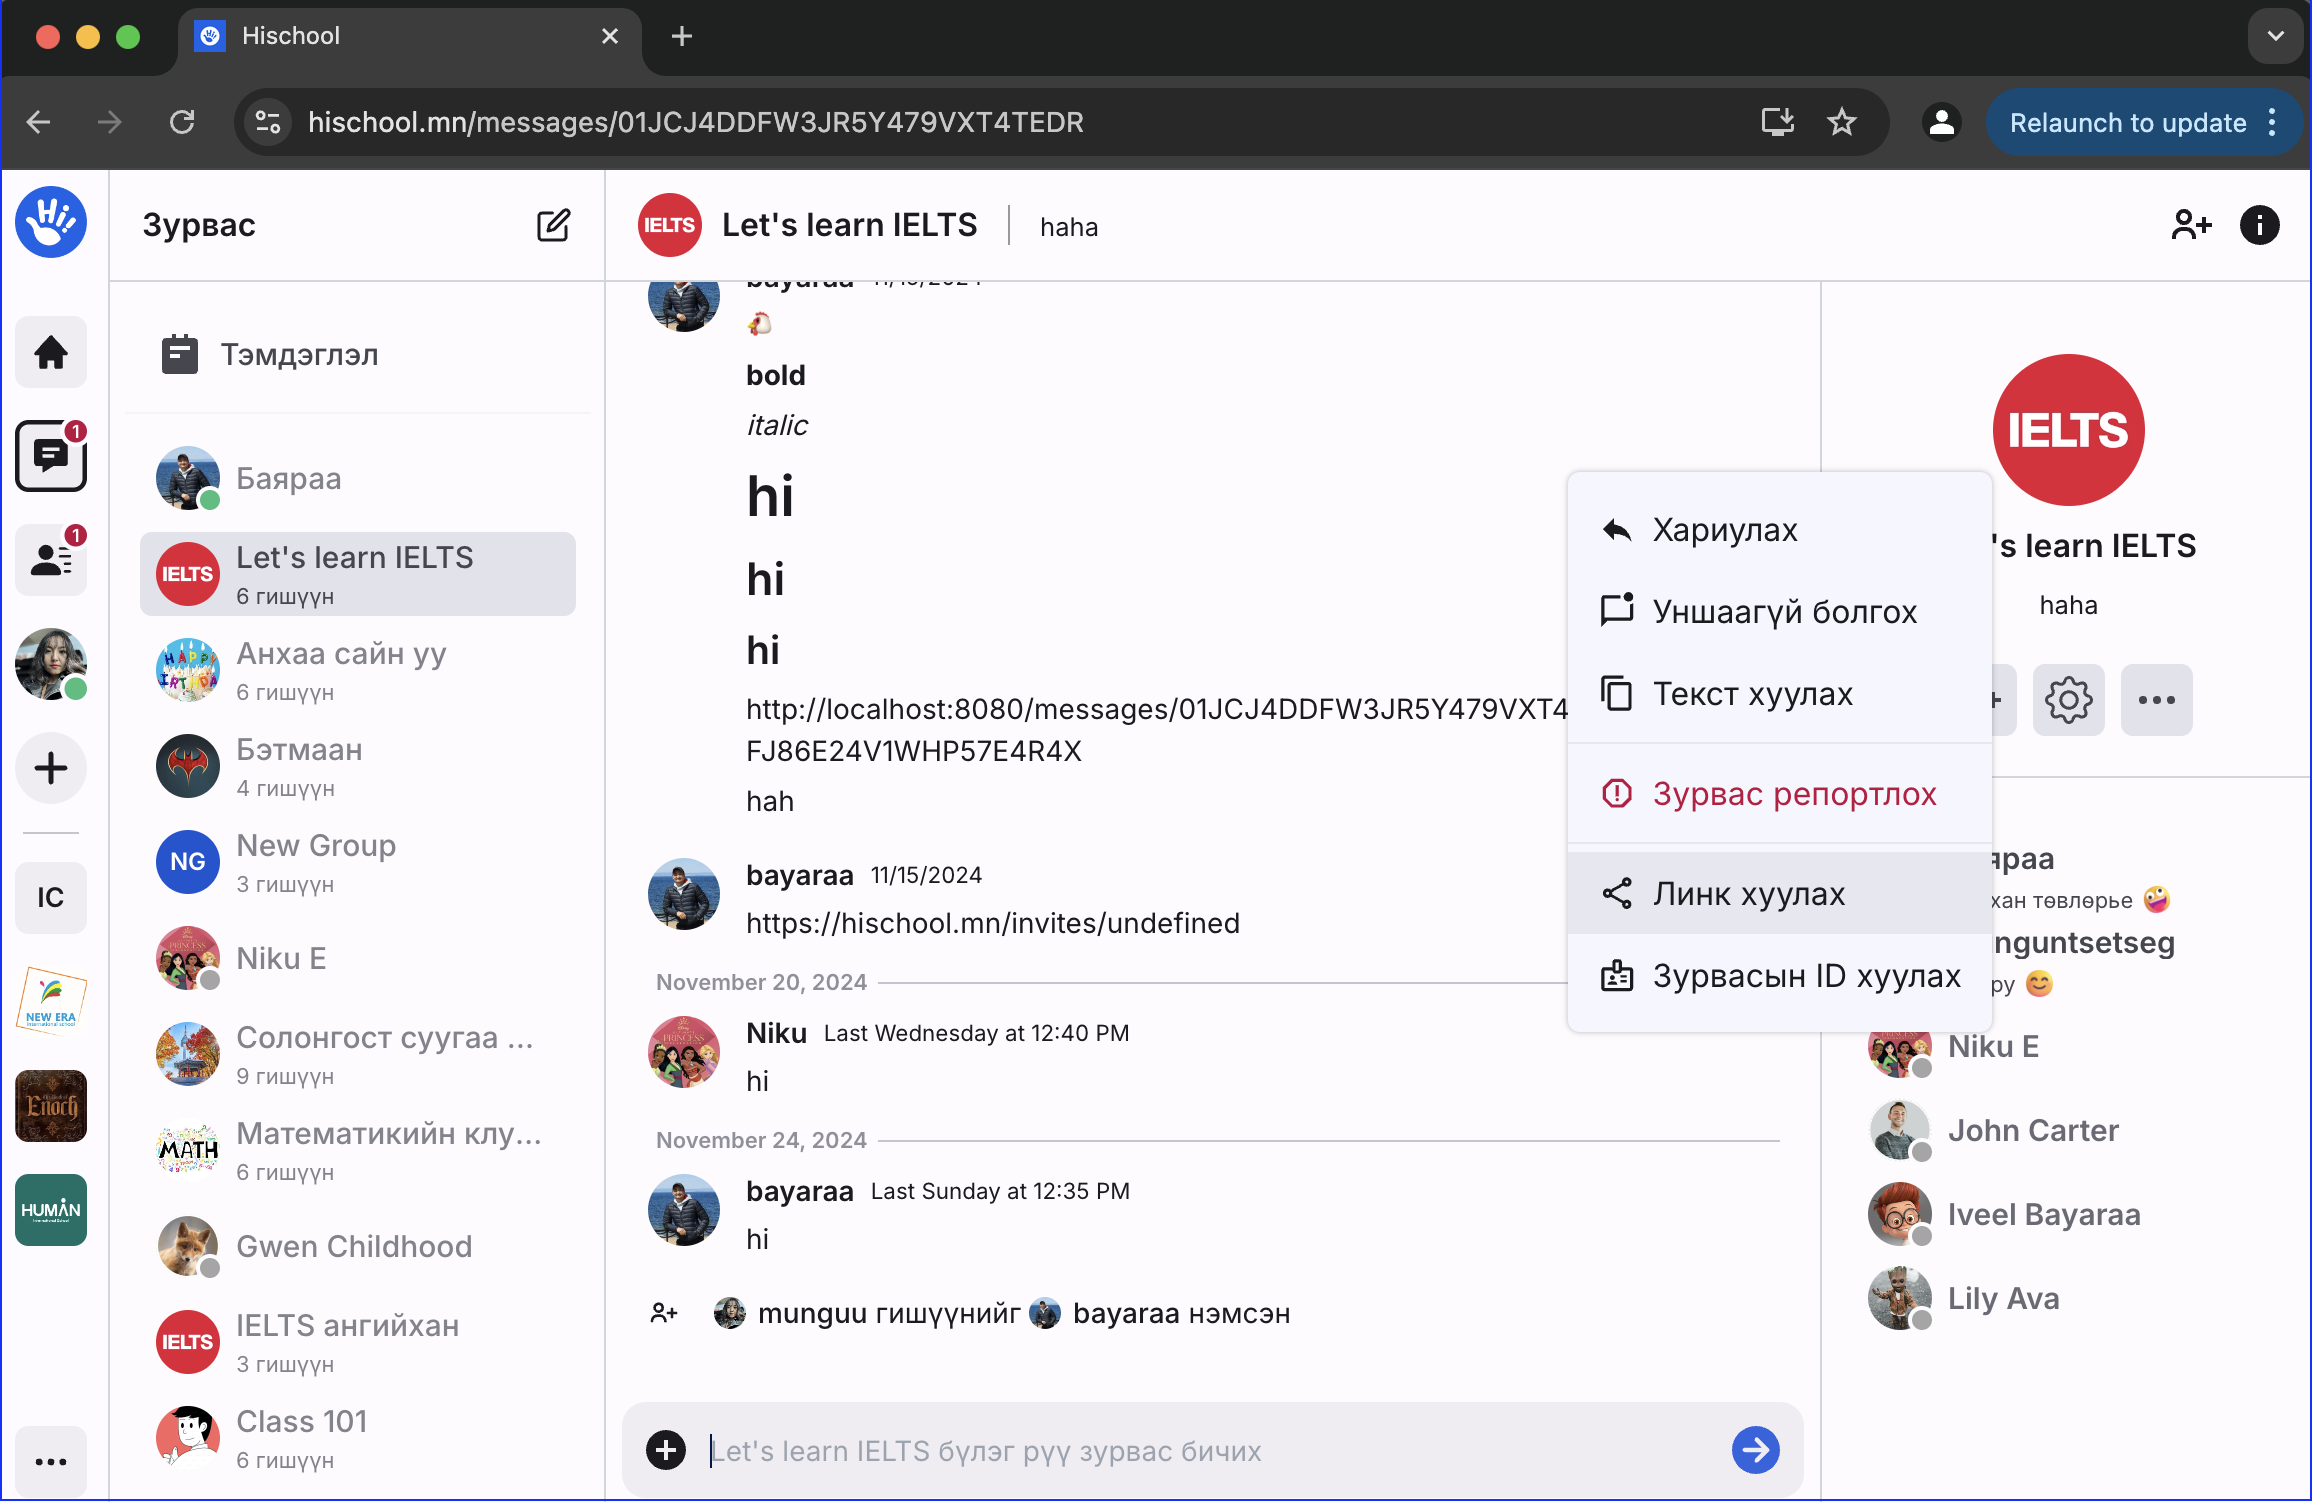
Task: Open the hischool.mn invites link message
Action: click(992, 923)
